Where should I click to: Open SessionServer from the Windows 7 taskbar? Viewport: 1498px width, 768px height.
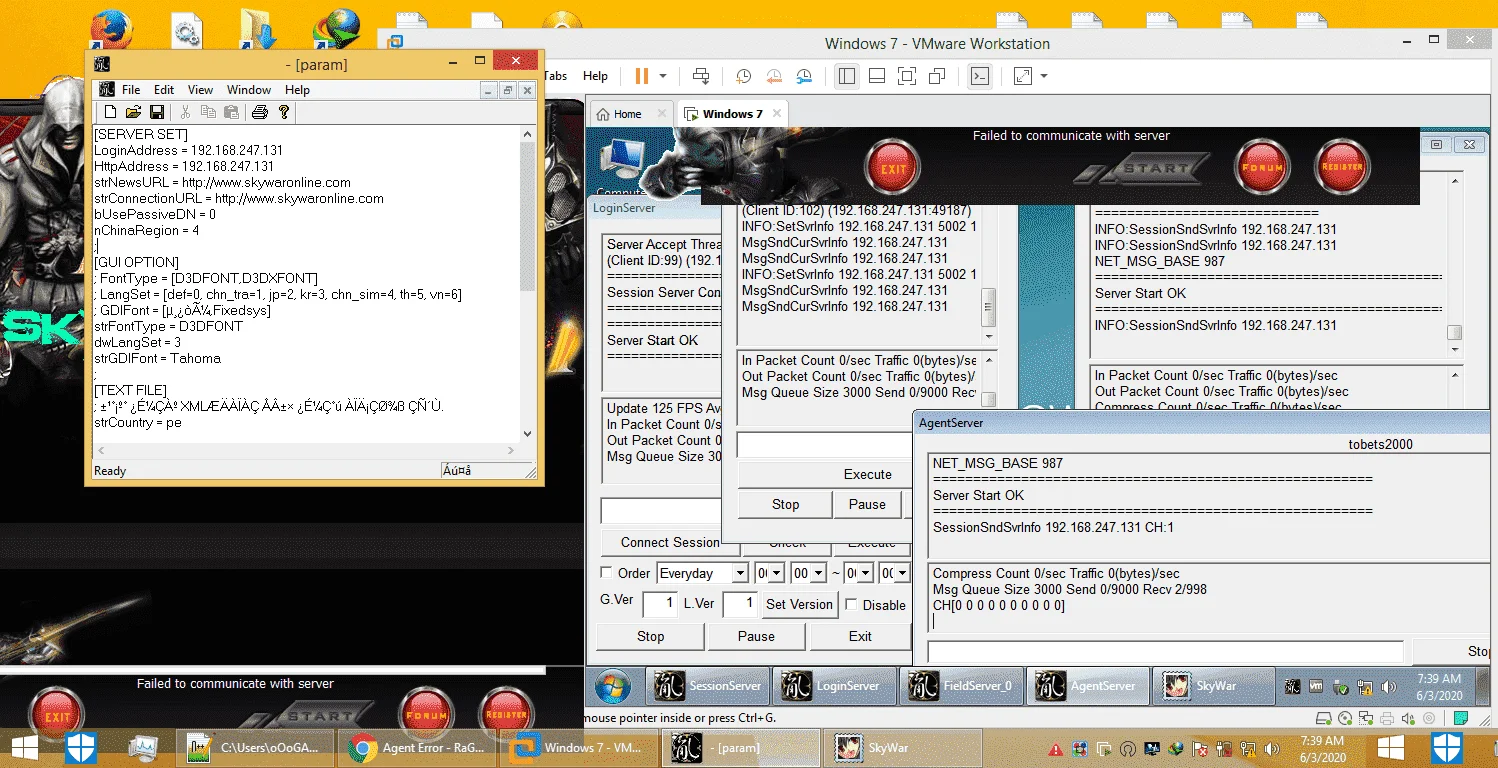click(708, 686)
